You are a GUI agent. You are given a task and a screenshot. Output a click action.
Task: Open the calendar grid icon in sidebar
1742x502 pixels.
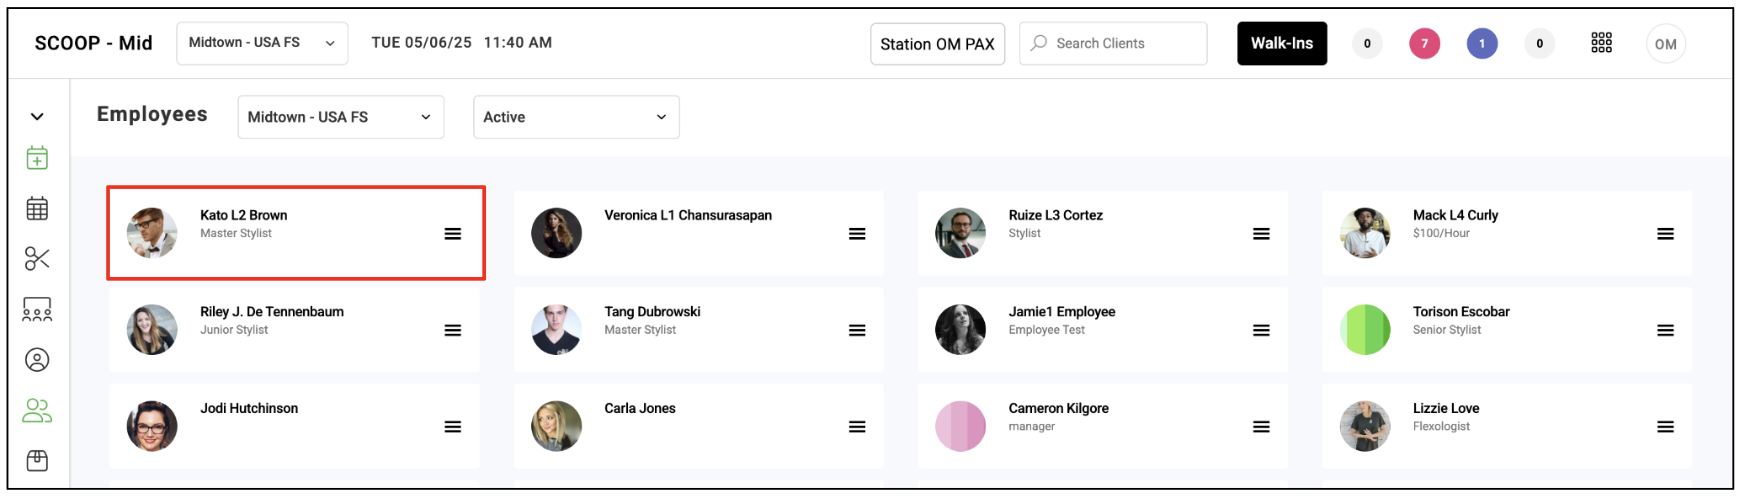pos(37,208)
